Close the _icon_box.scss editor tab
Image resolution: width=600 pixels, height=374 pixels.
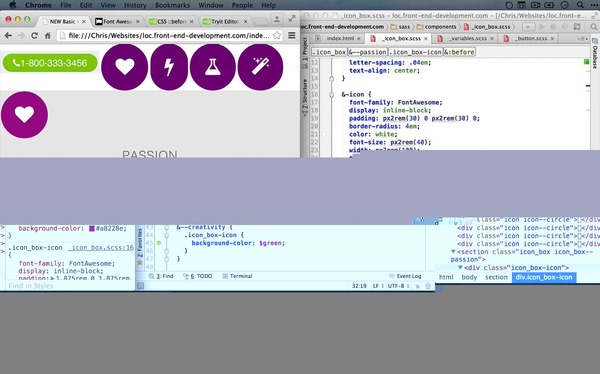tap(425, 39)
